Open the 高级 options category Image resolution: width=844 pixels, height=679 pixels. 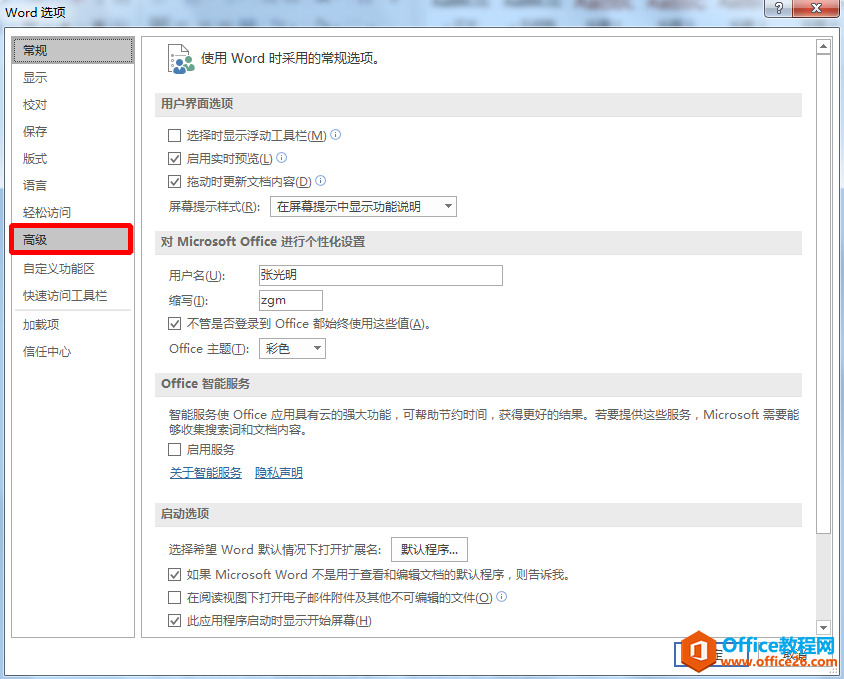pos(71,239)
